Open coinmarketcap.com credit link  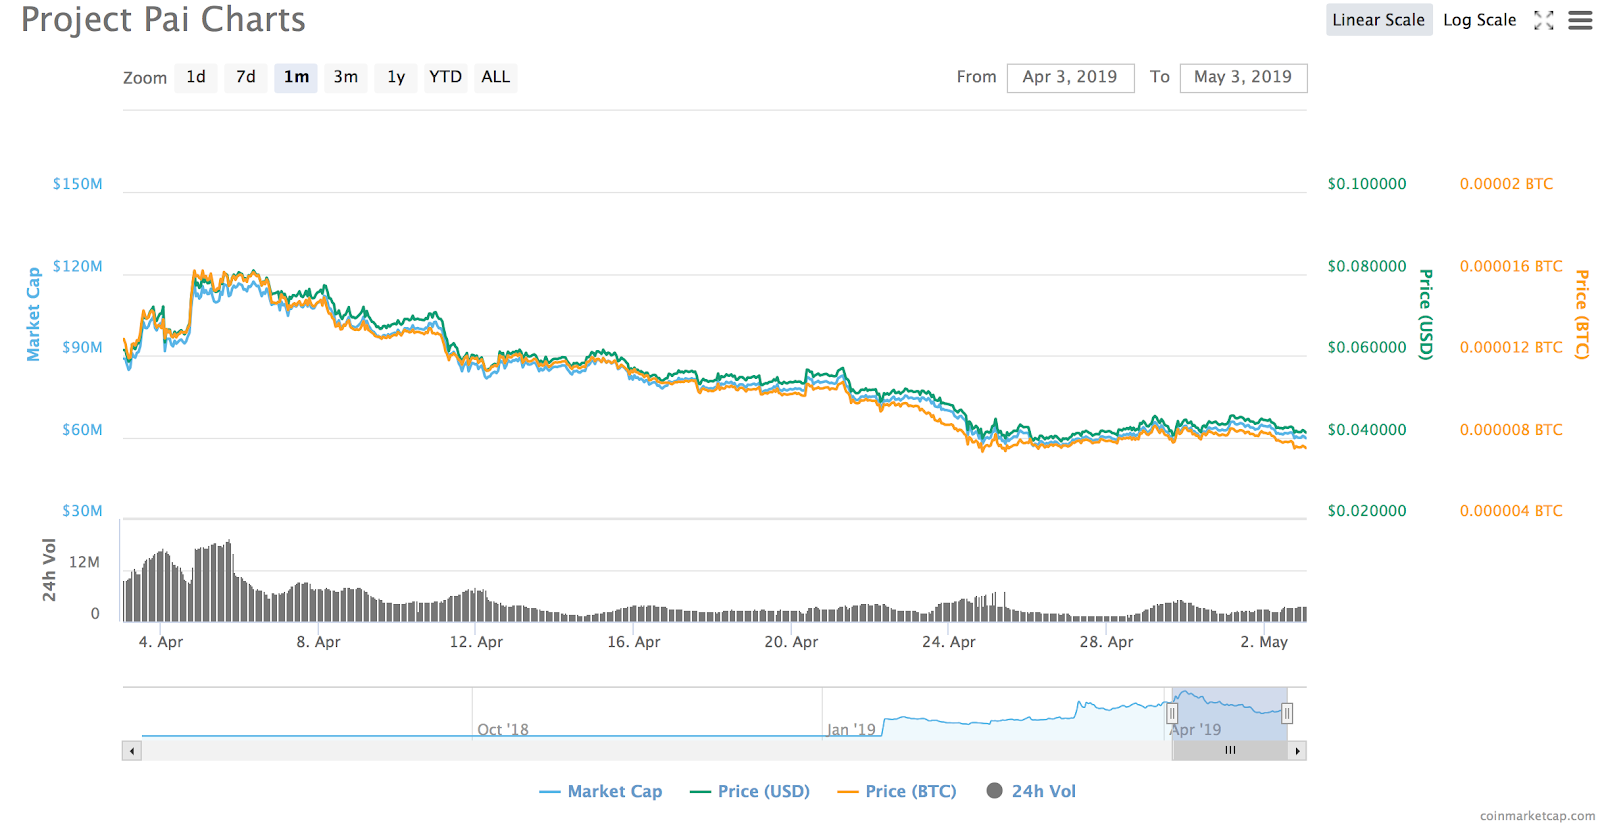[x=1537, y=816]
